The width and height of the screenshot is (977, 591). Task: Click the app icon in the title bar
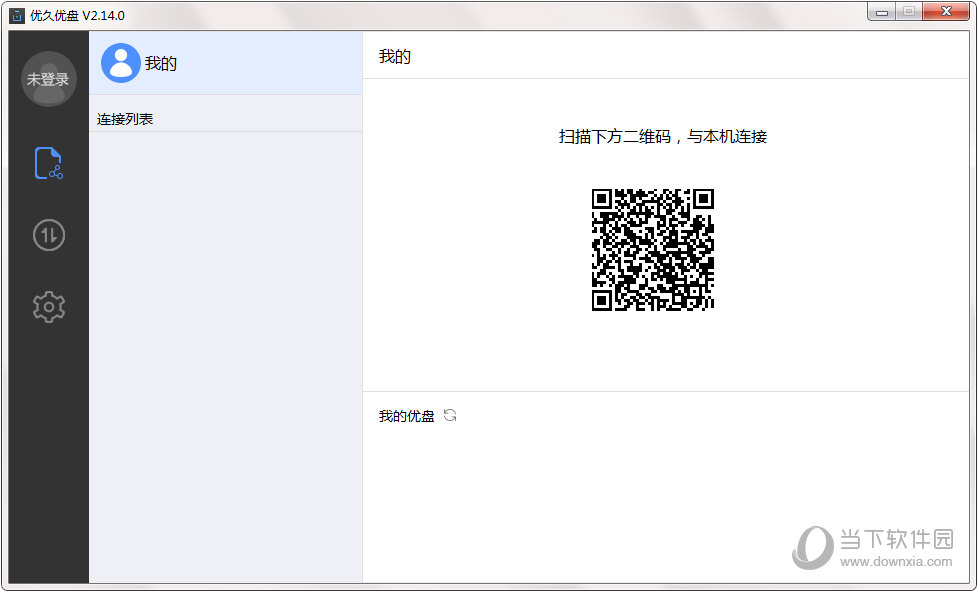pos(17,16)
